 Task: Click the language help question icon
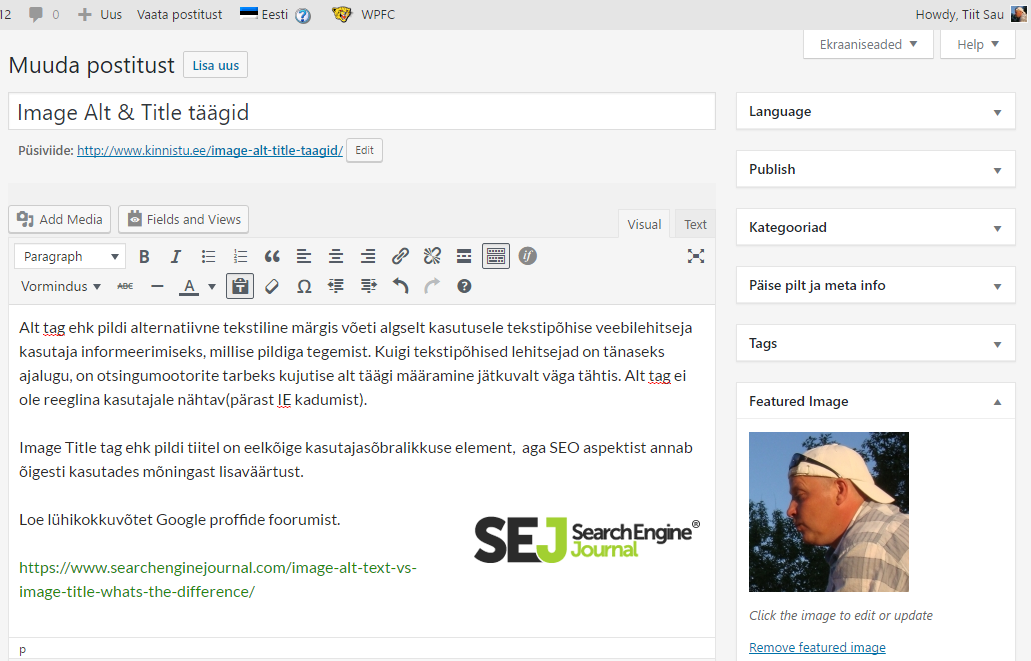[x=303, y=15]
